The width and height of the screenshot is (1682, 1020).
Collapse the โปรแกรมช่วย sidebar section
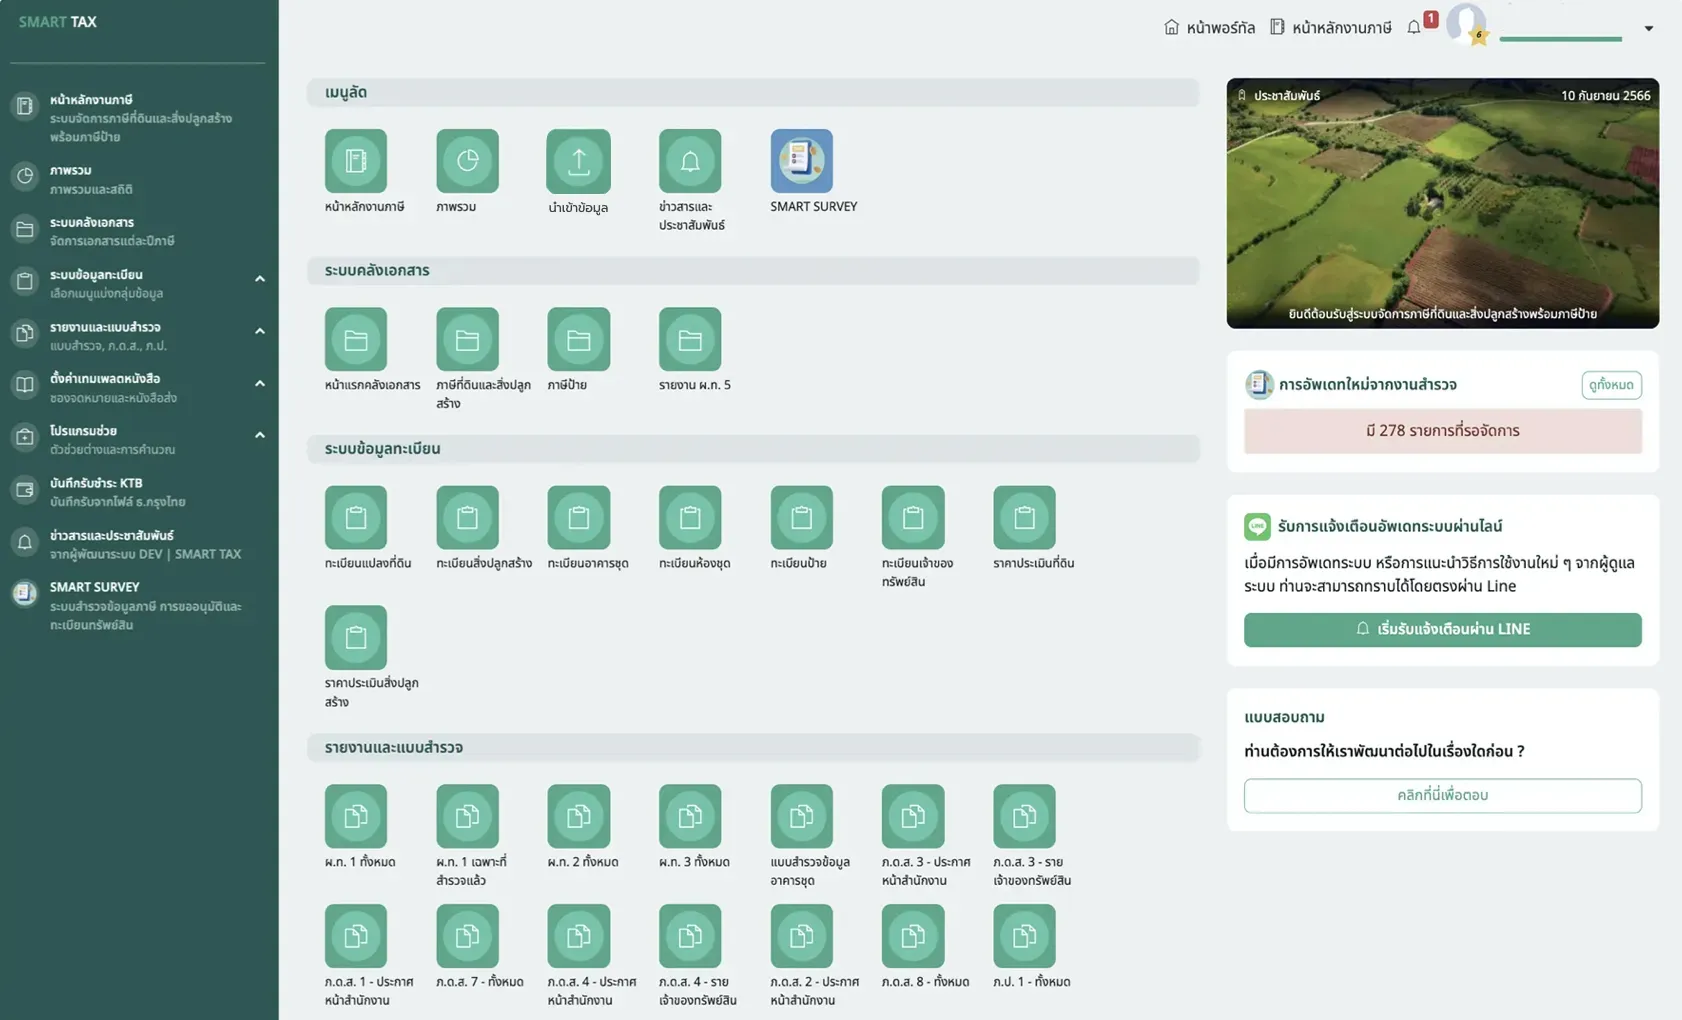[259, 435]
